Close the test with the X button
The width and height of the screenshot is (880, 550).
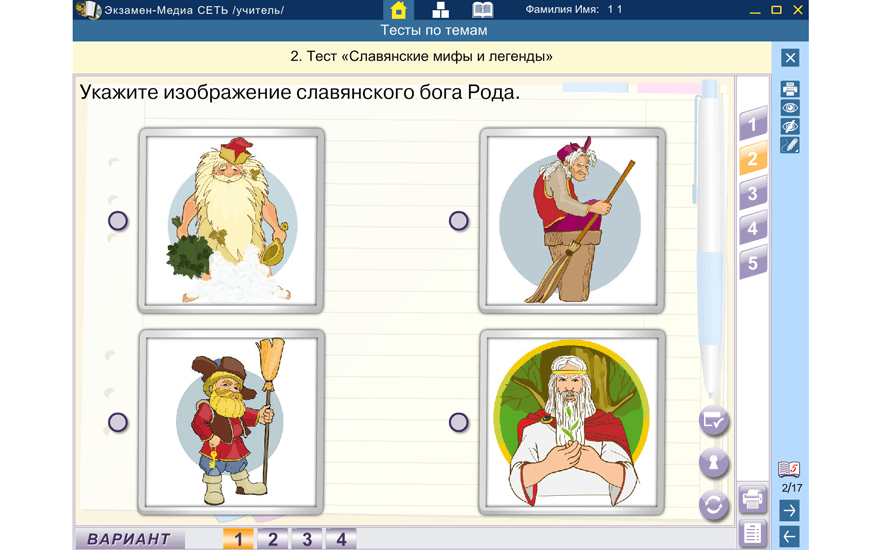coord(790,58)
